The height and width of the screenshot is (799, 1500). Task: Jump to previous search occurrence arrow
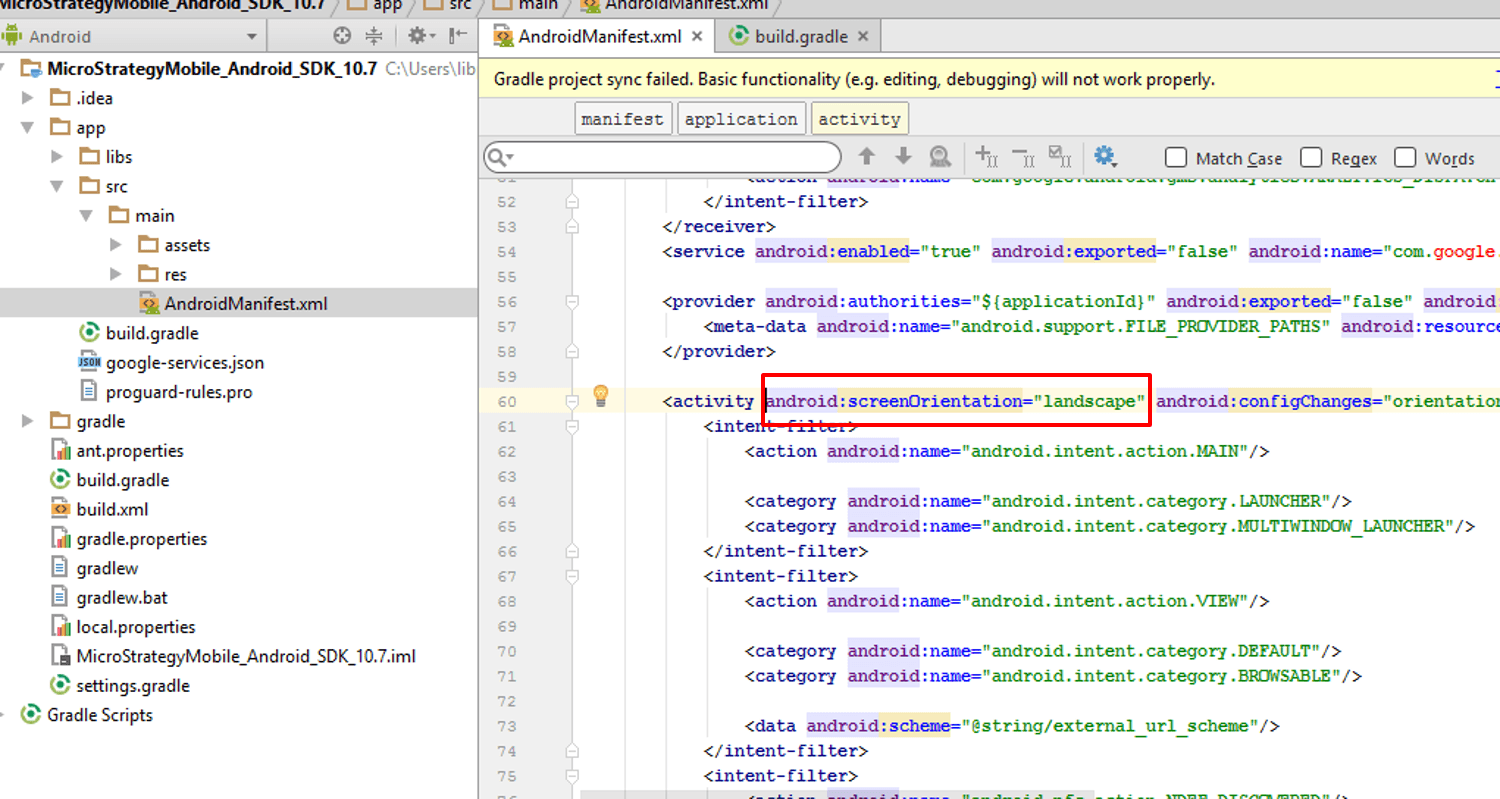pyautogui.click(x=867, y=157)
